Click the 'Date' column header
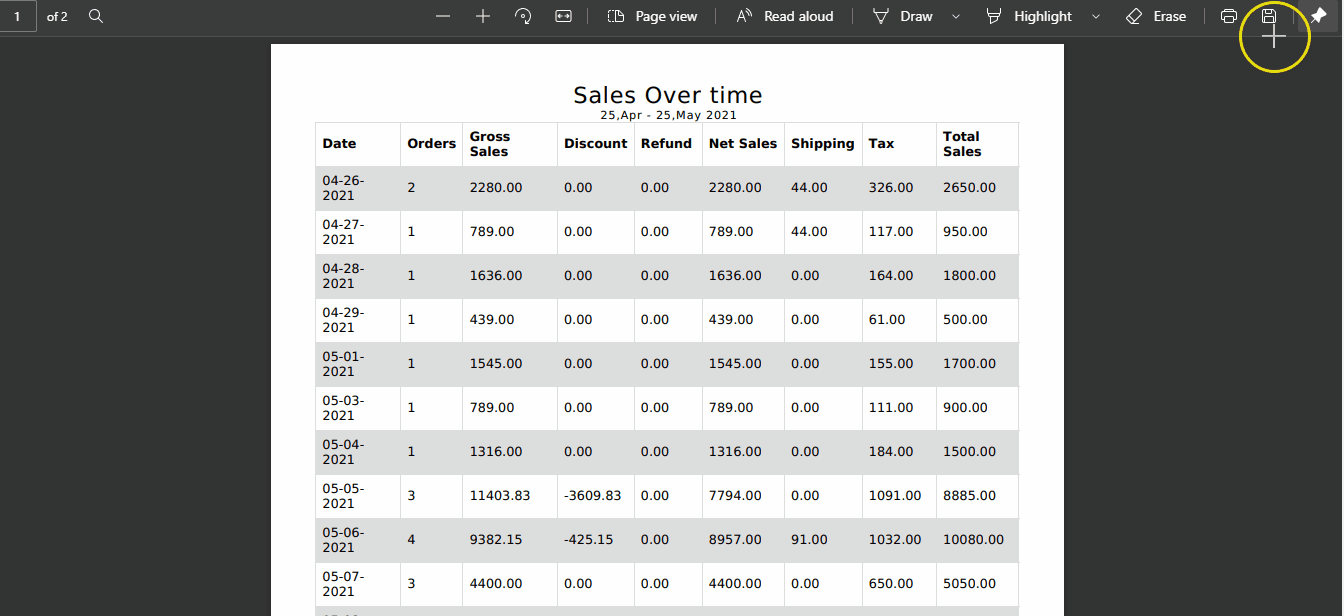 point(339,144)
